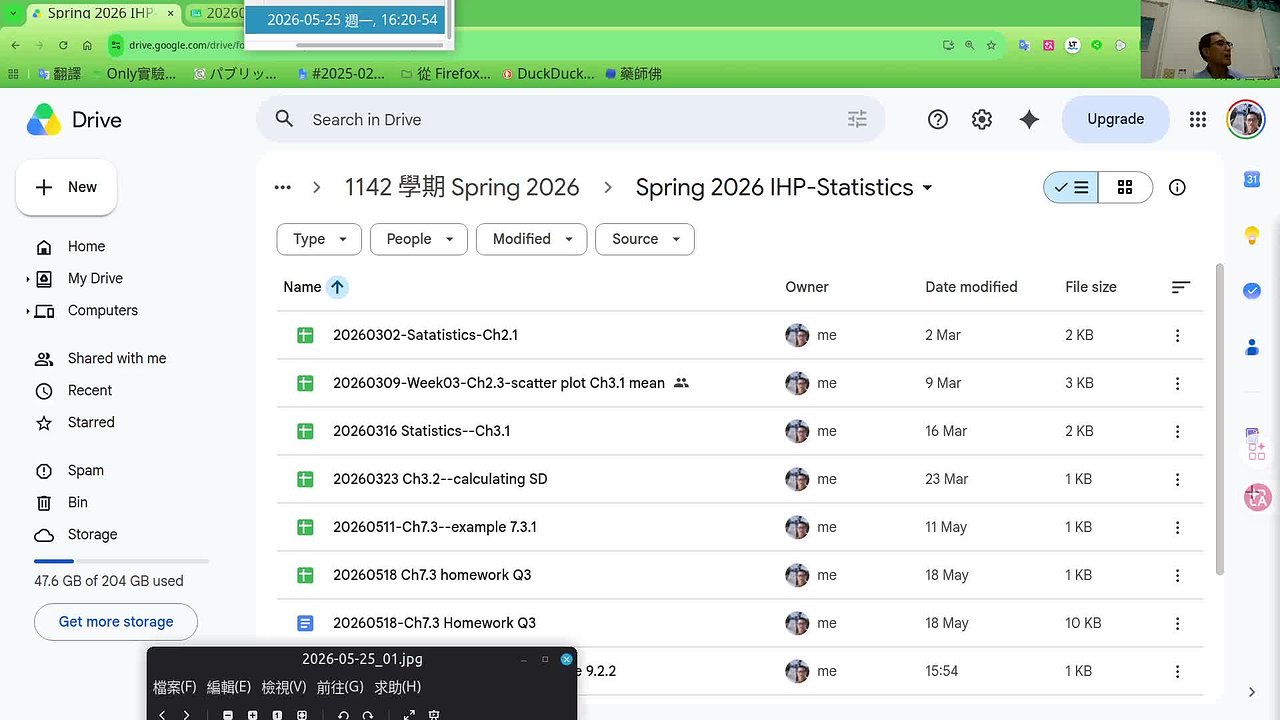Screen dimensions: 1280x720
Task: Expand the Type filter dropdown
Action: [x=319, y=239]
